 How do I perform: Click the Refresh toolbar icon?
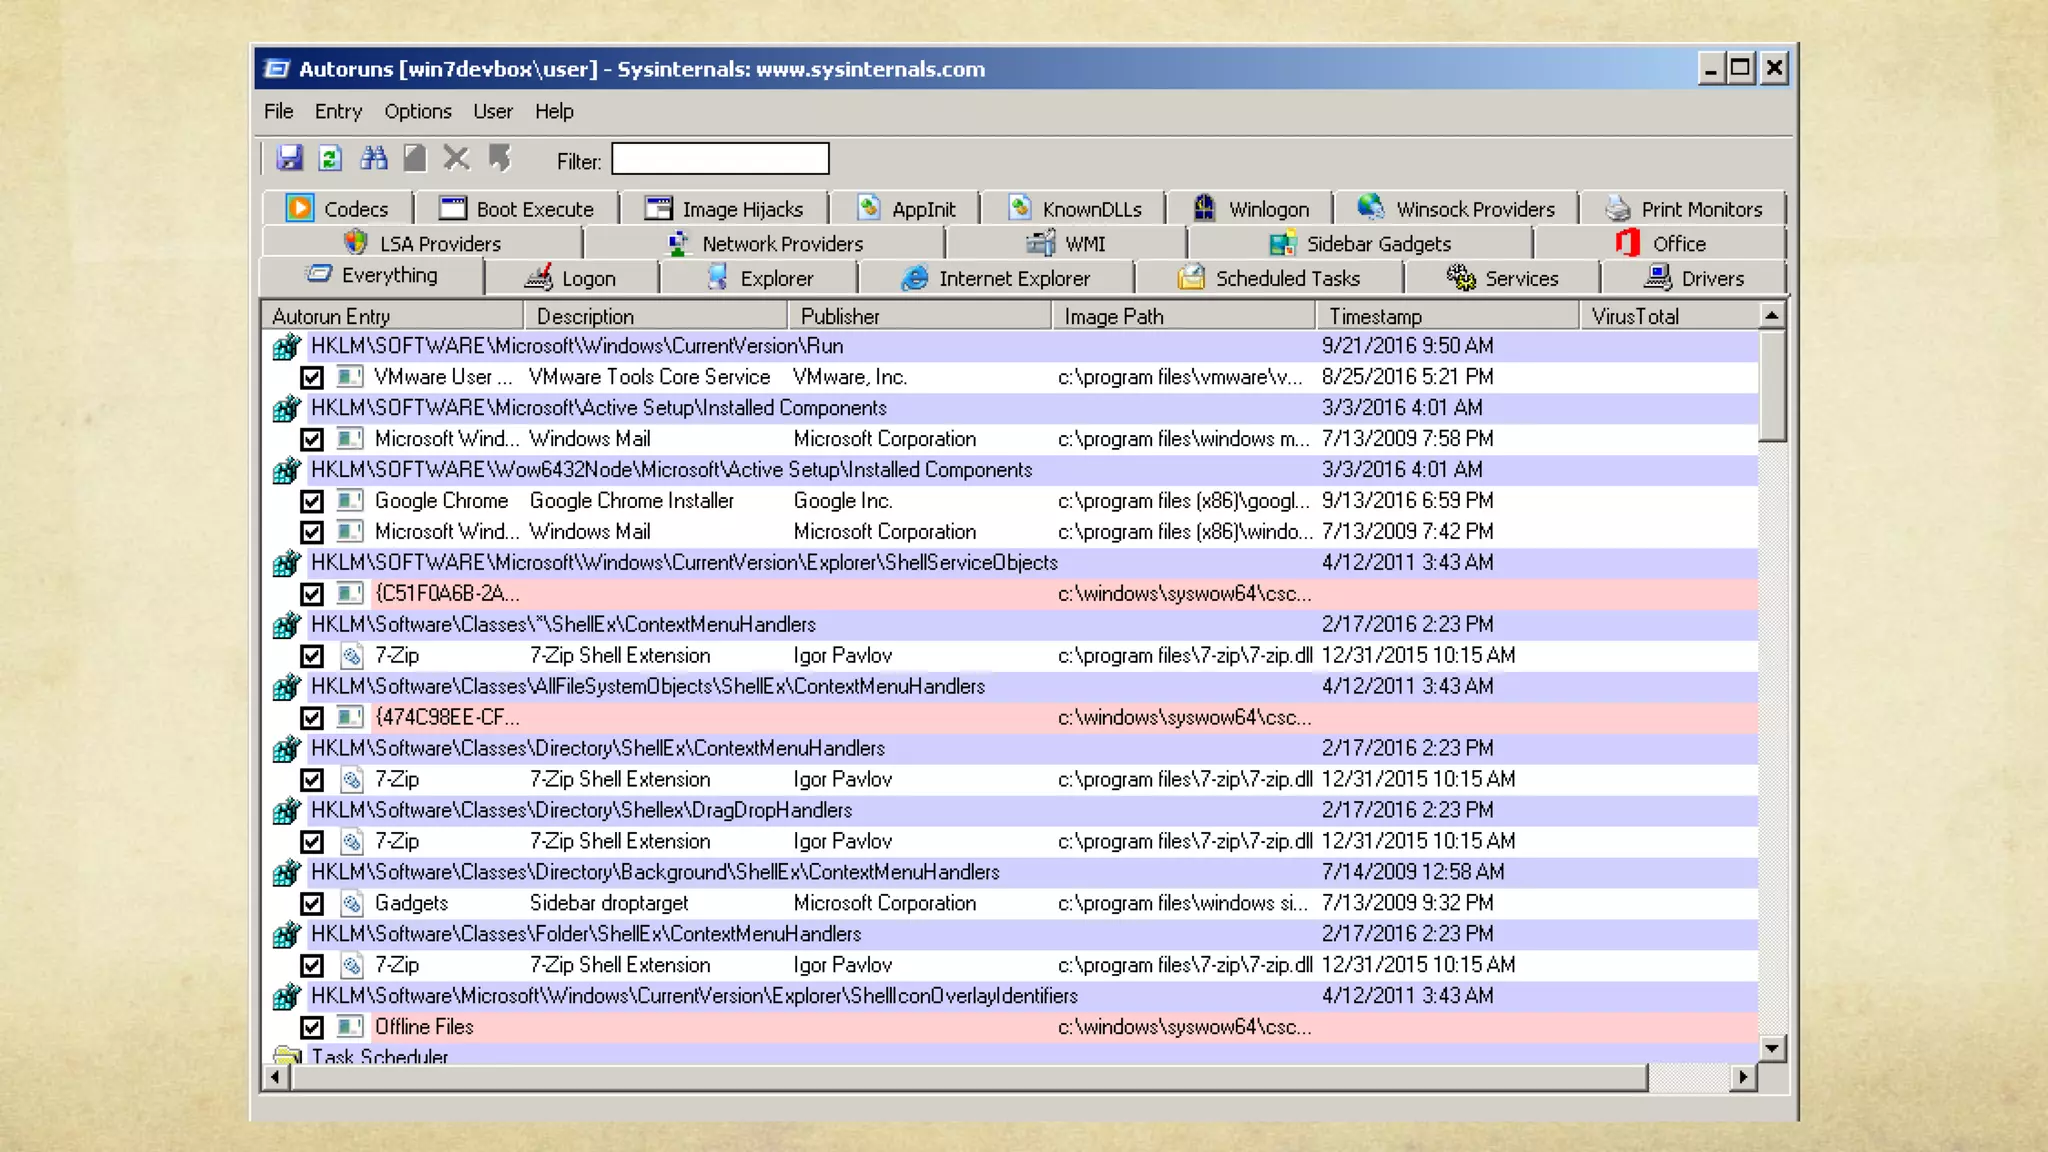[330, 158]
